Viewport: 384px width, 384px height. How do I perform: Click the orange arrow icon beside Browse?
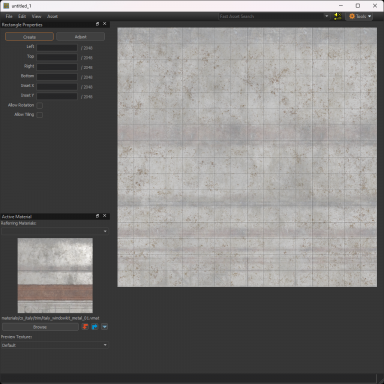(x=85, y=327)
